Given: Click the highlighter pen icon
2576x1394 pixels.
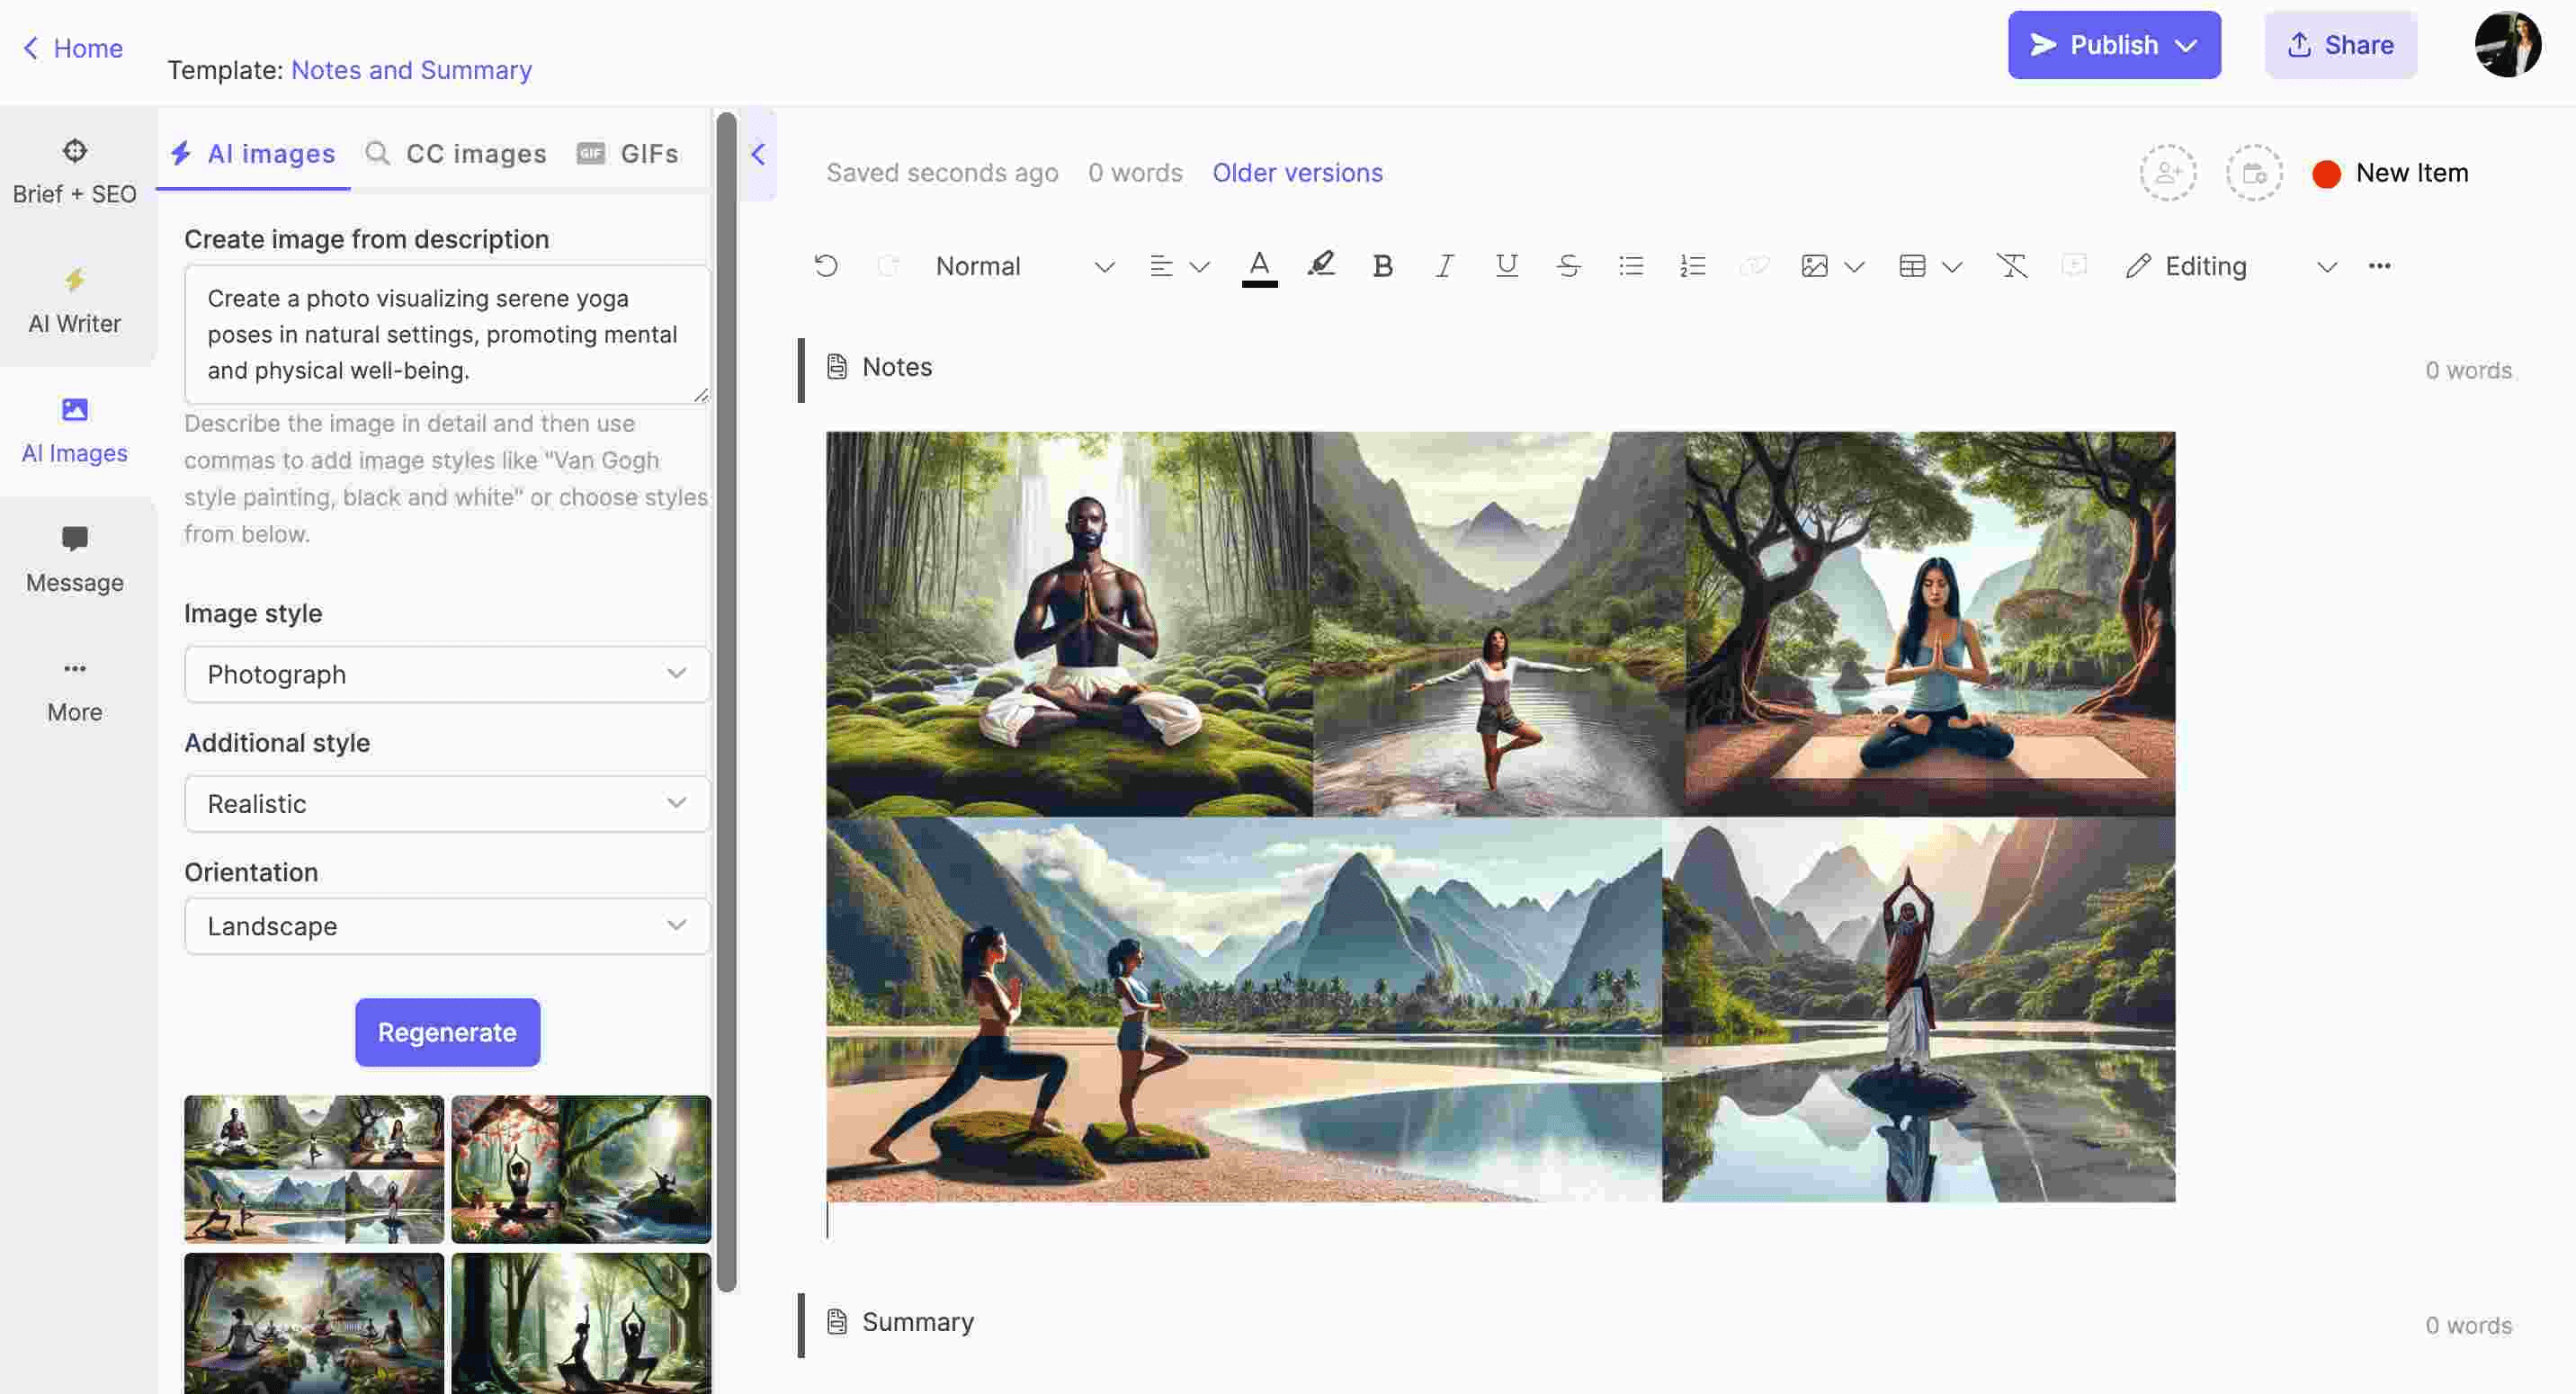Looking at the screenshot, I should [1321, 266].
